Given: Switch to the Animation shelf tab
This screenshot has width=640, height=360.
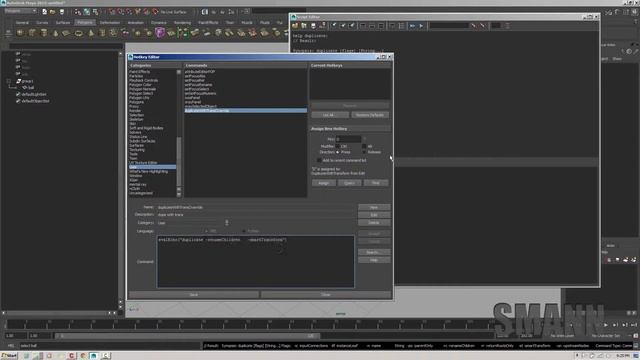Looking at the screenshot, I should 136,23.
